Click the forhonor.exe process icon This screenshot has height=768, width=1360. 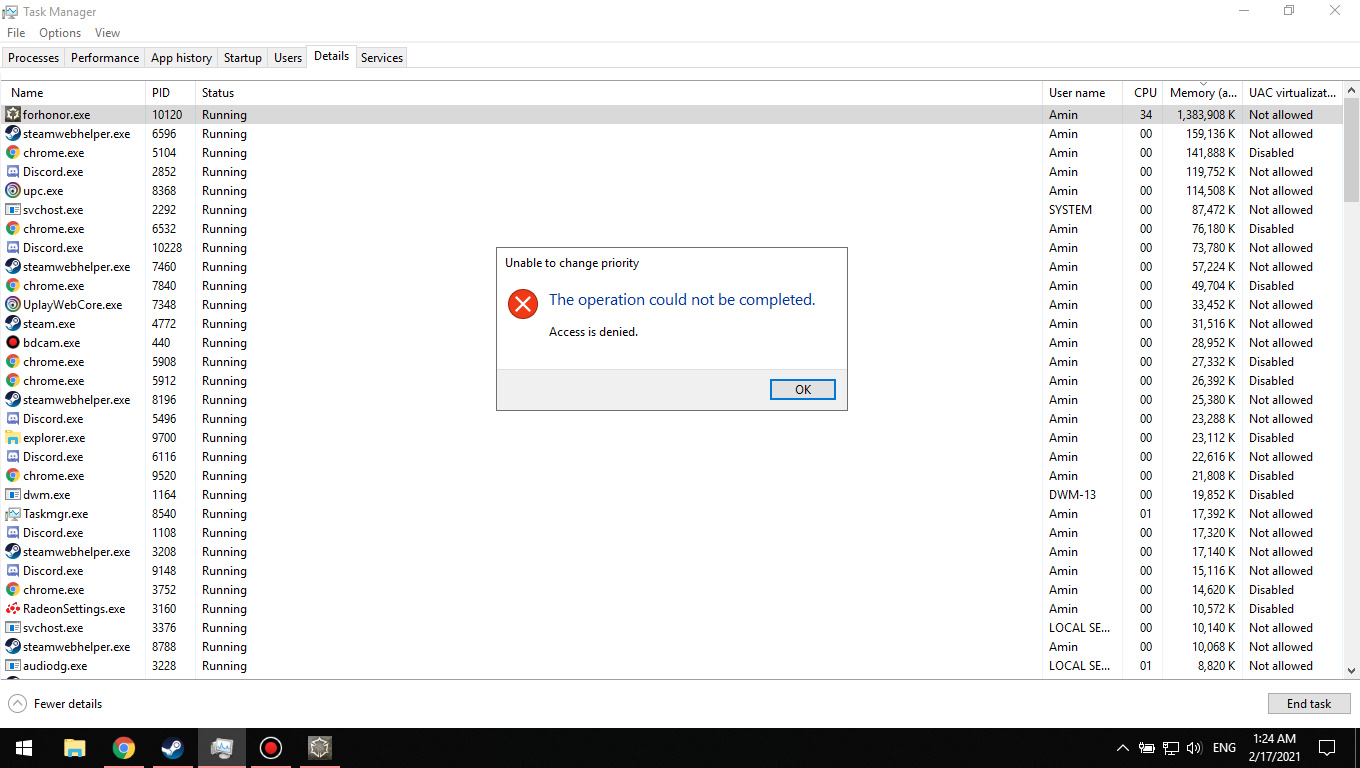pos(13,115)
